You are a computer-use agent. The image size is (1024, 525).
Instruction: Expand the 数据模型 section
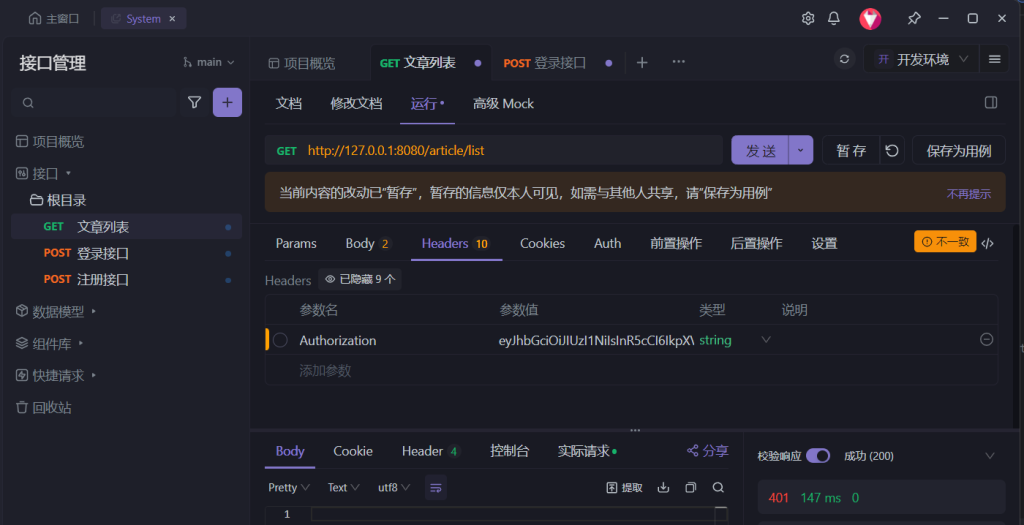tap(58, 312)
